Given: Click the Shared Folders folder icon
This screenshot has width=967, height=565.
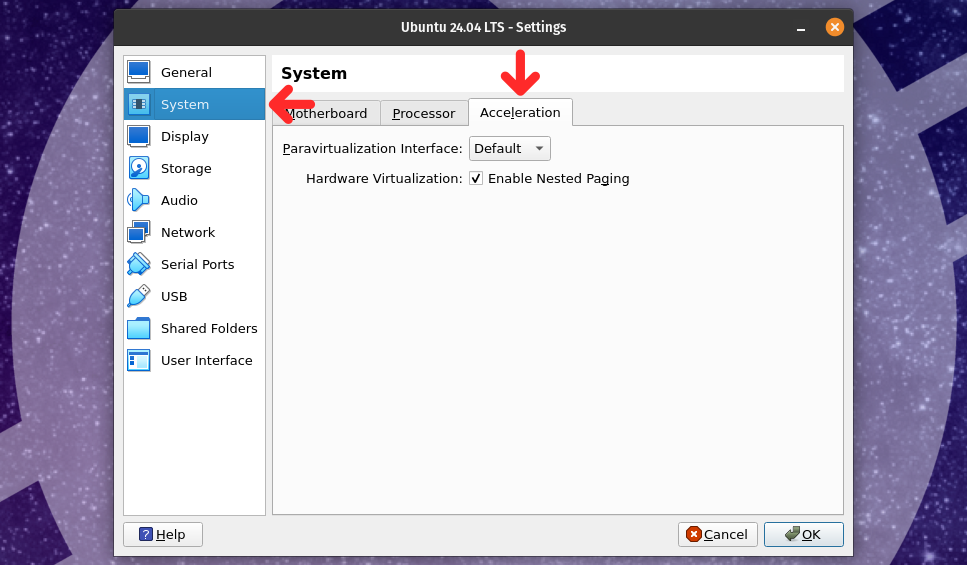Looking at the screenshot, I should [138, 329].
